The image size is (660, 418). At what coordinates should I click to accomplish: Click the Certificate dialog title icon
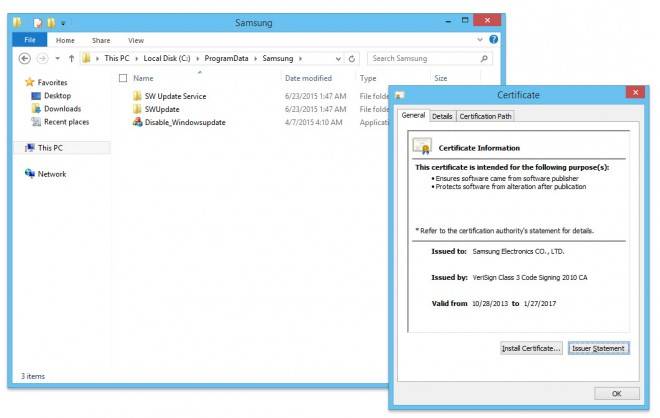click(x=399, y=95)
